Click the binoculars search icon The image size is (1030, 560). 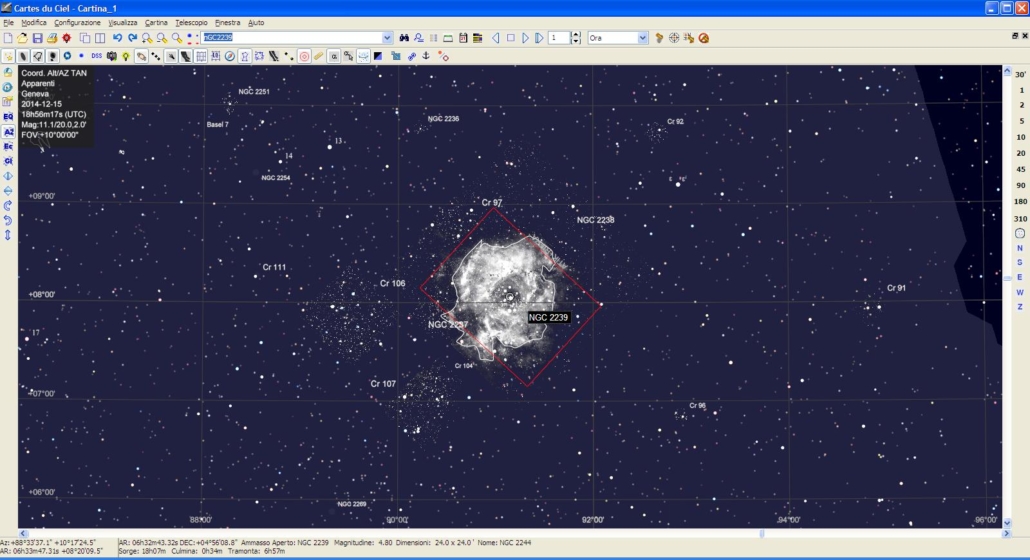[404, 38]
